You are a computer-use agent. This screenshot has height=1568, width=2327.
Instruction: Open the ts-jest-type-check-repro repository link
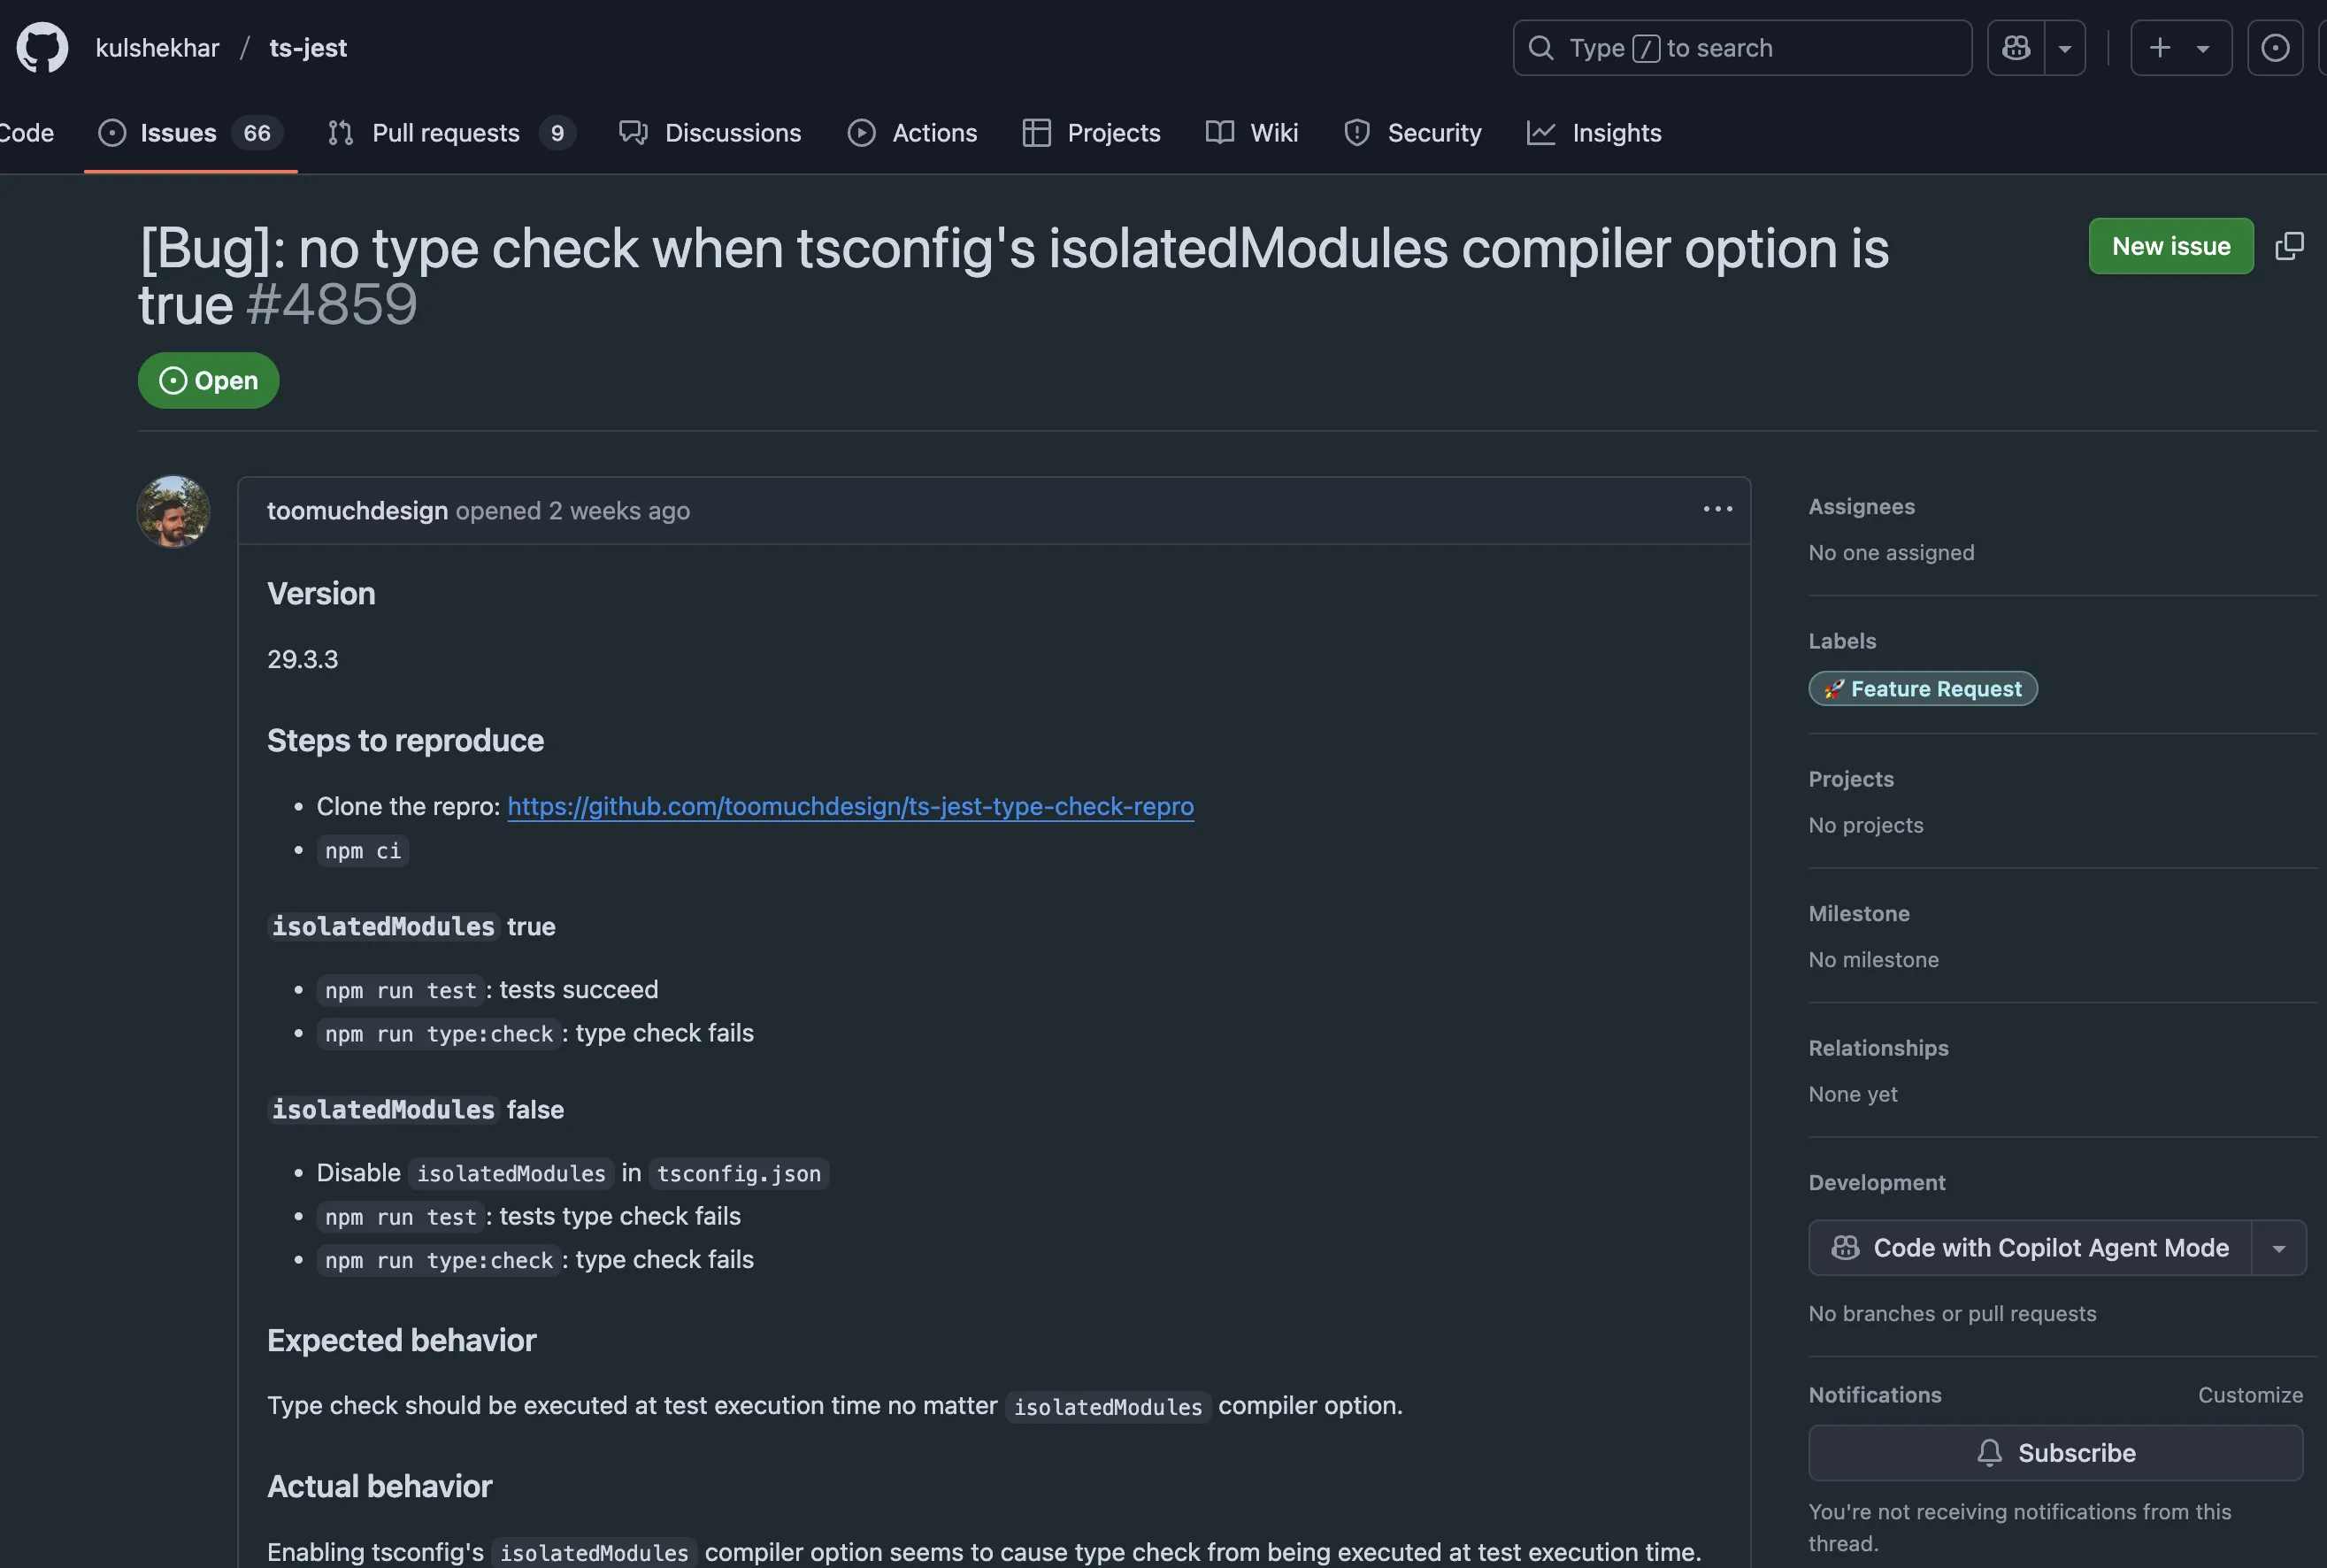[x=850, y=806]
